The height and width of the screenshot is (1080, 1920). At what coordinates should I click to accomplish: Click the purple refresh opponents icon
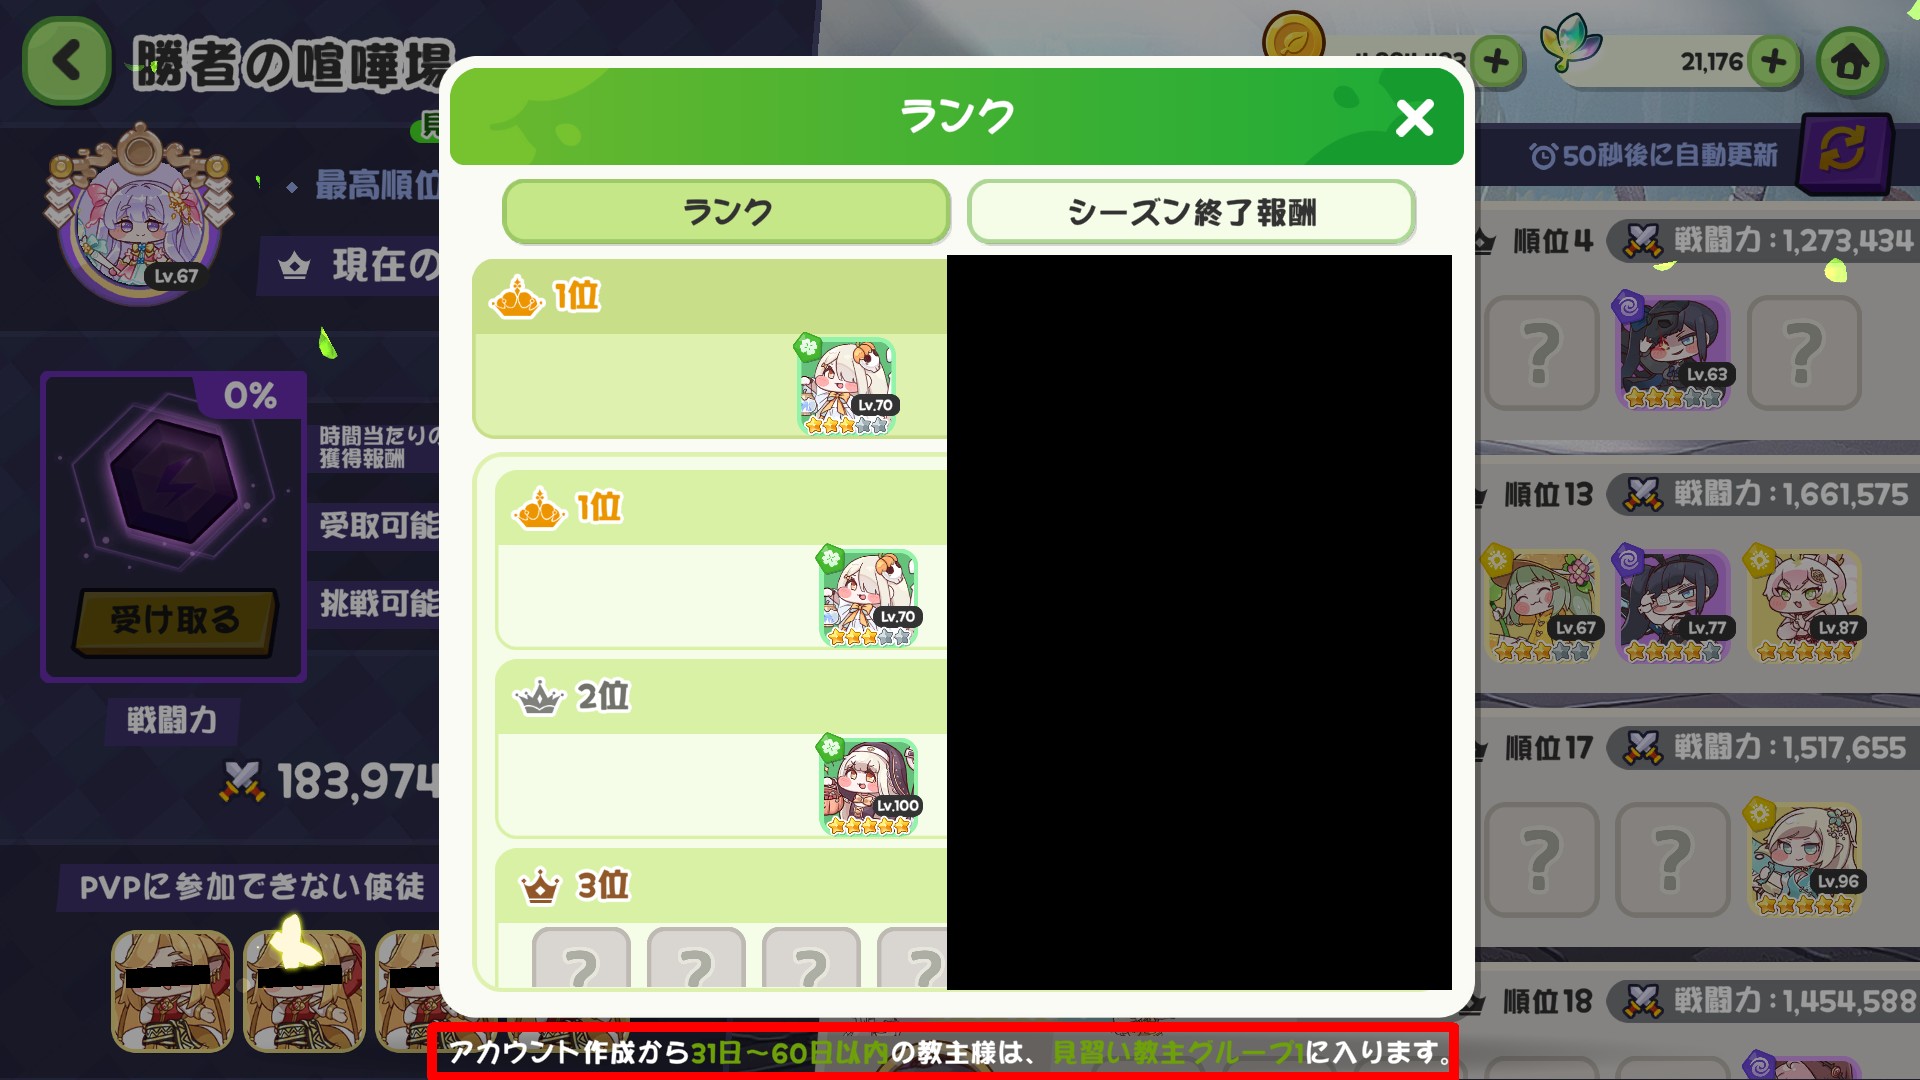tap(1842, 152)
